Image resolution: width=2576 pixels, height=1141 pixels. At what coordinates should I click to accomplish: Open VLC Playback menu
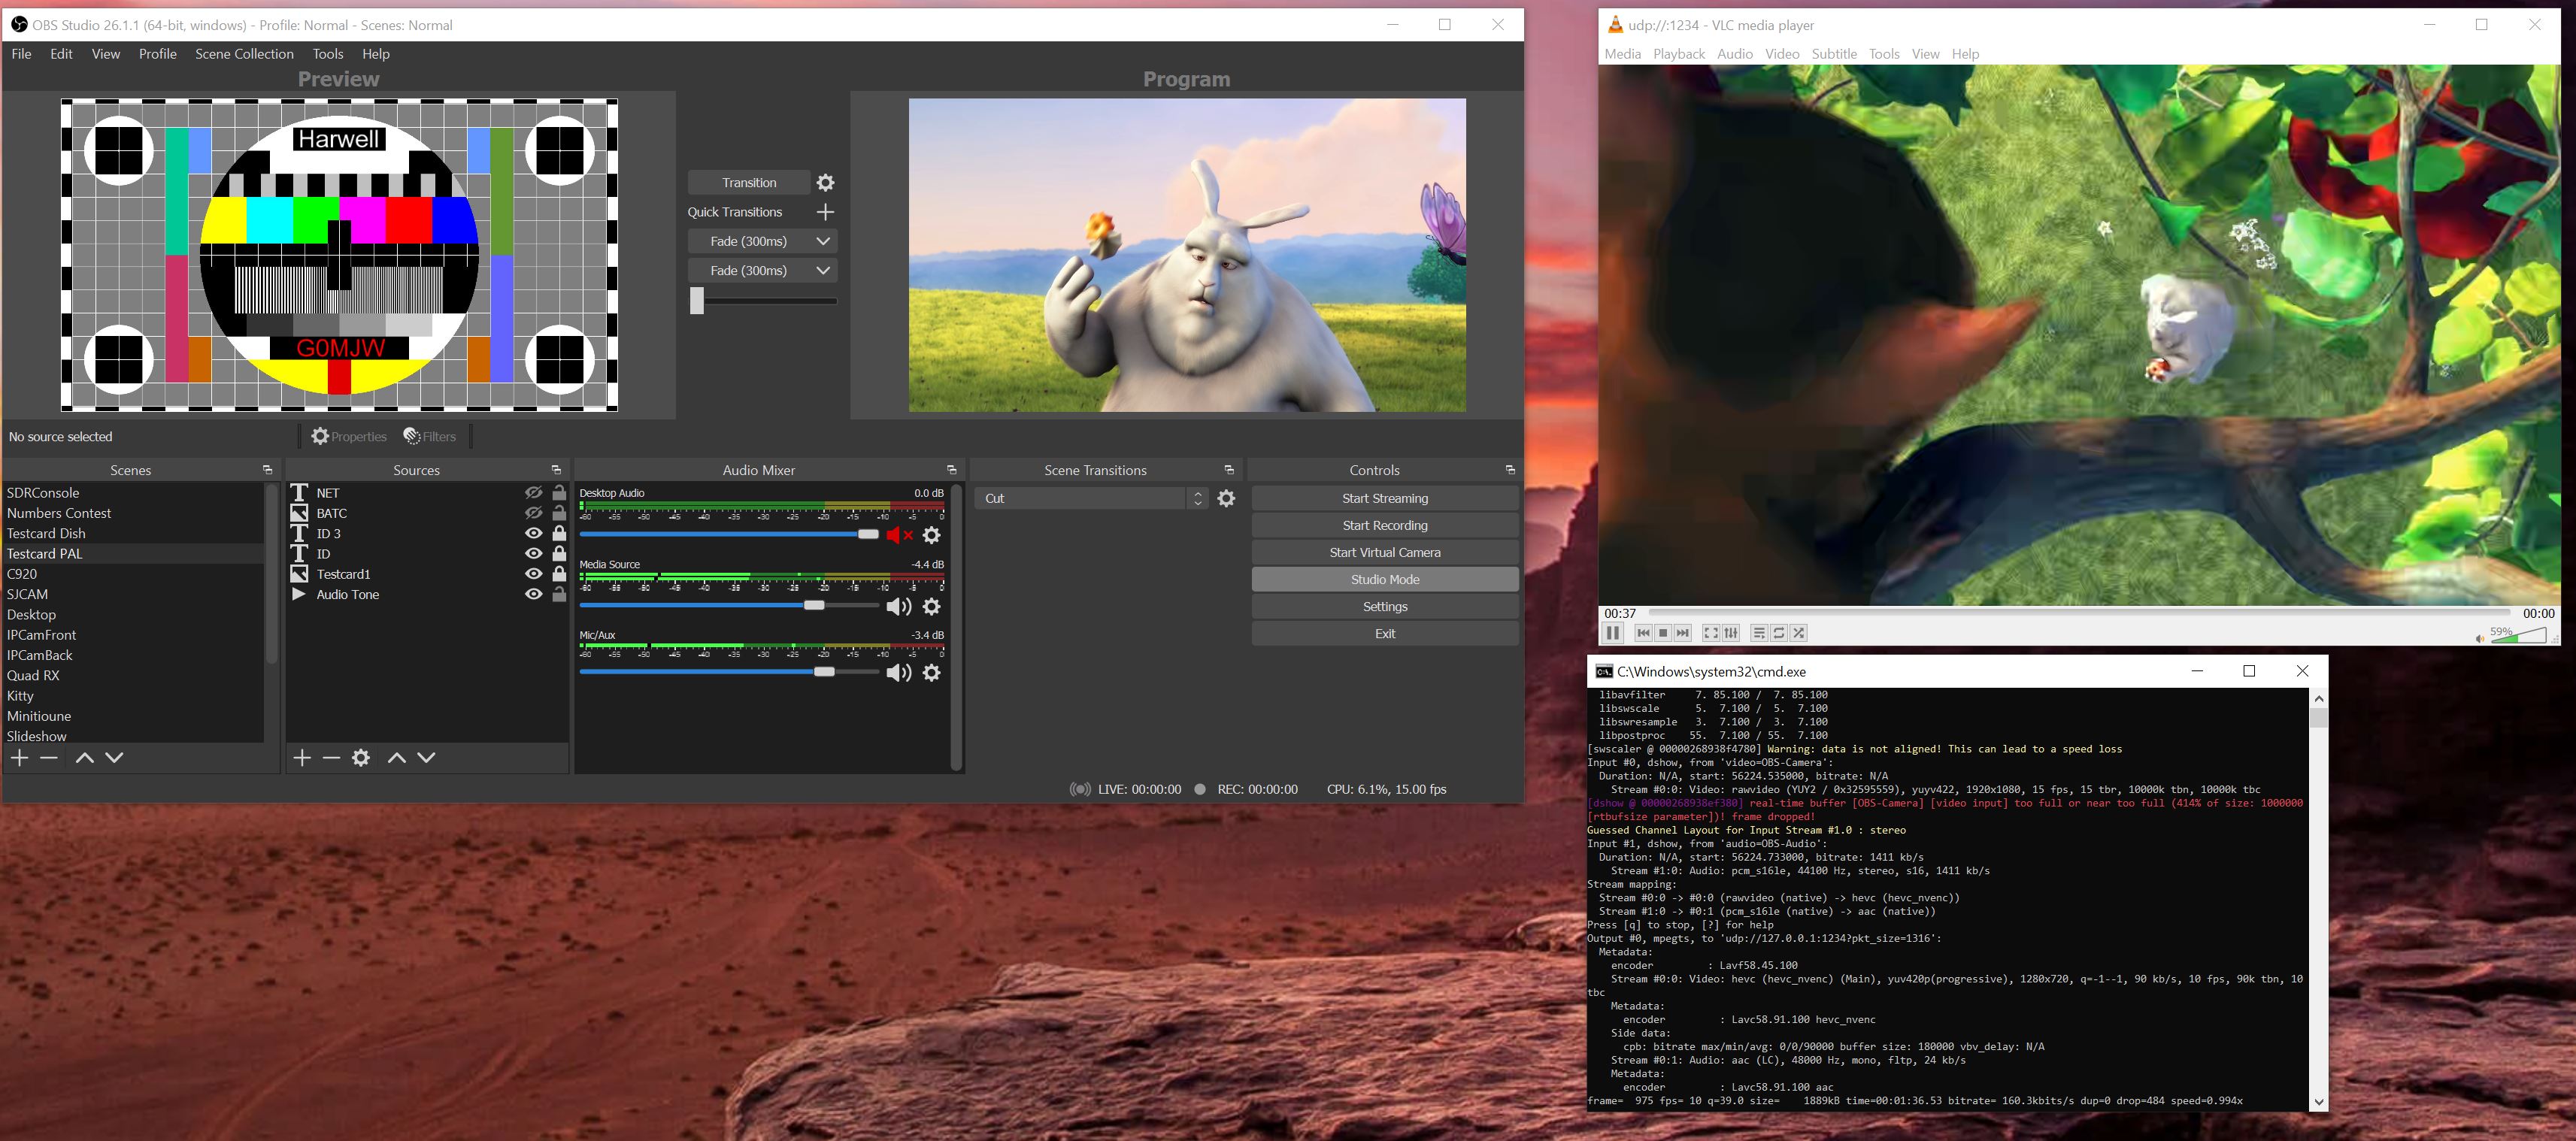coord(1679,54)
